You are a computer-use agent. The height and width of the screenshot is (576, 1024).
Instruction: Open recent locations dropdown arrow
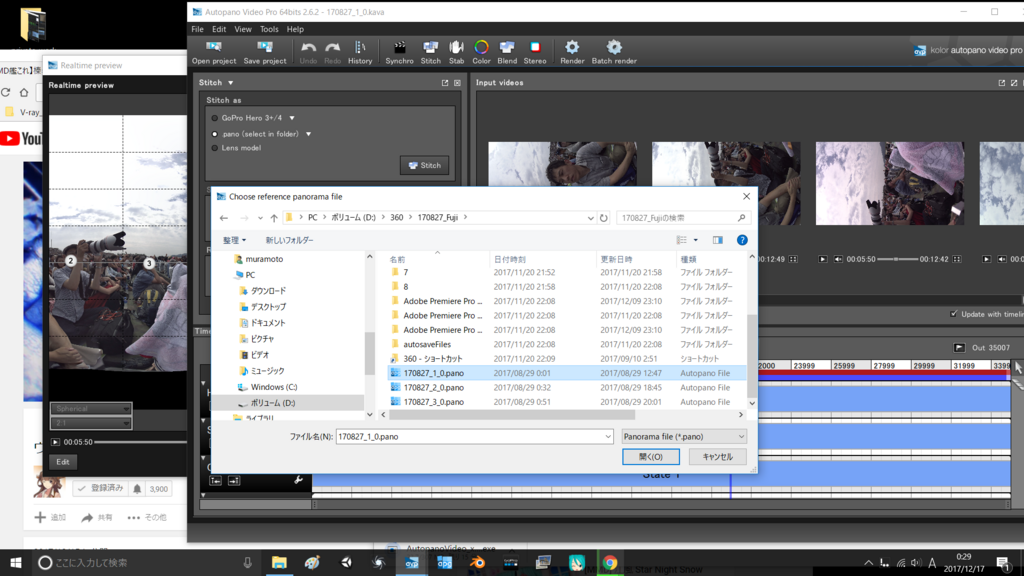(x=260, y=218)
